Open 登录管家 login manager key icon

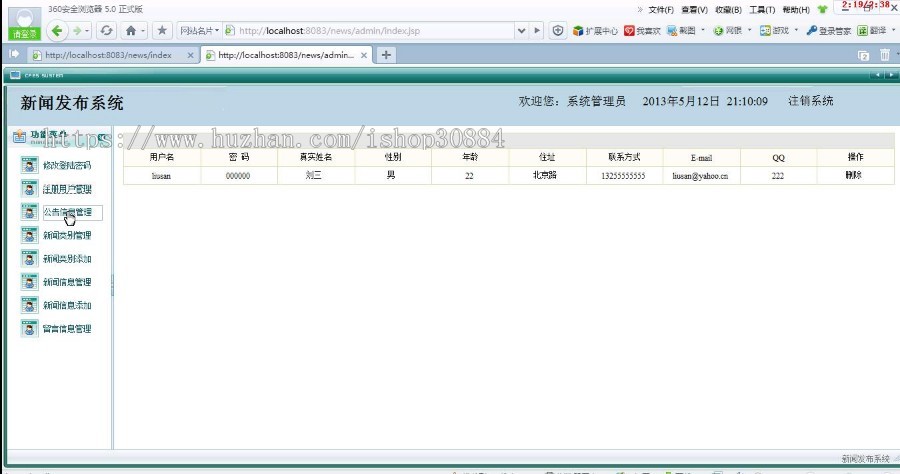click(828, 31)
